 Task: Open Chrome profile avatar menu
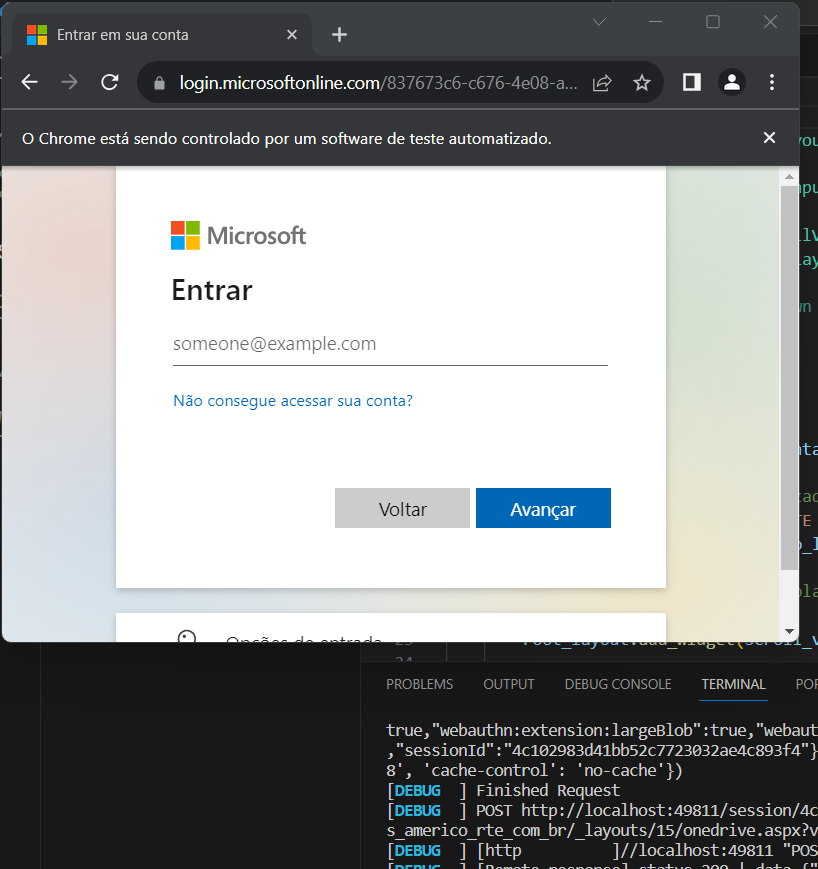732,83
